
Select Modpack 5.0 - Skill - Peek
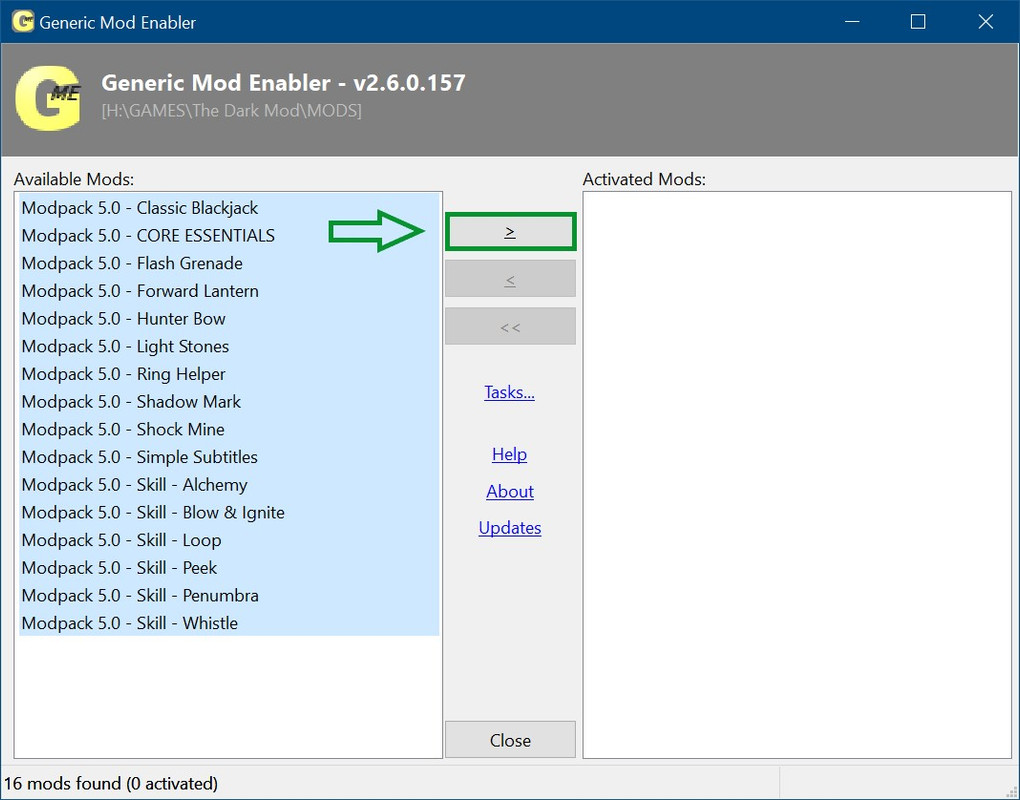229,568
